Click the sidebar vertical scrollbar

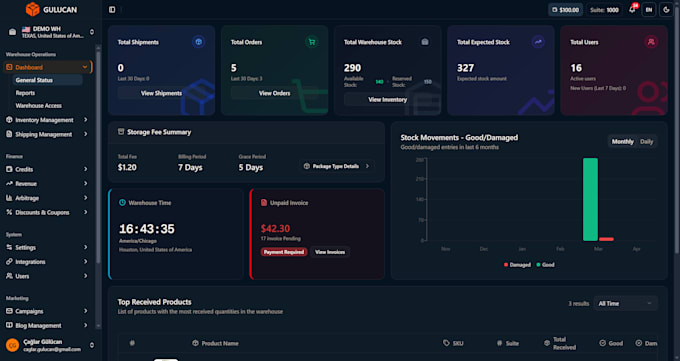click(98, 156)
